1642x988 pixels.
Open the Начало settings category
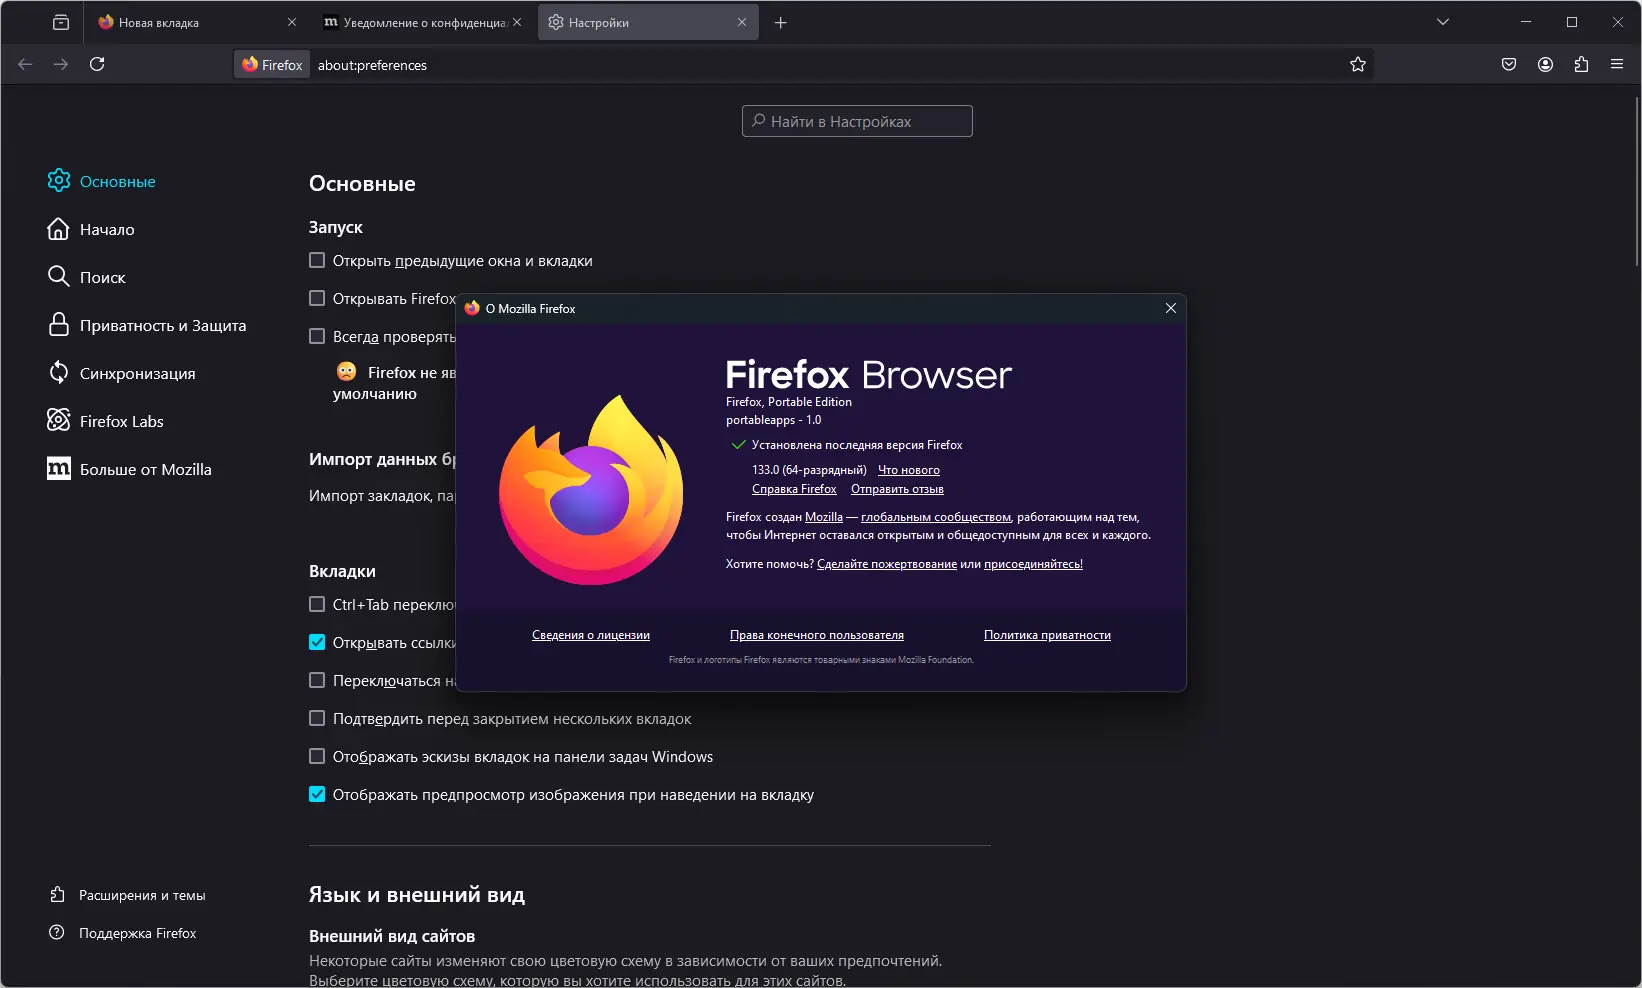91,229
